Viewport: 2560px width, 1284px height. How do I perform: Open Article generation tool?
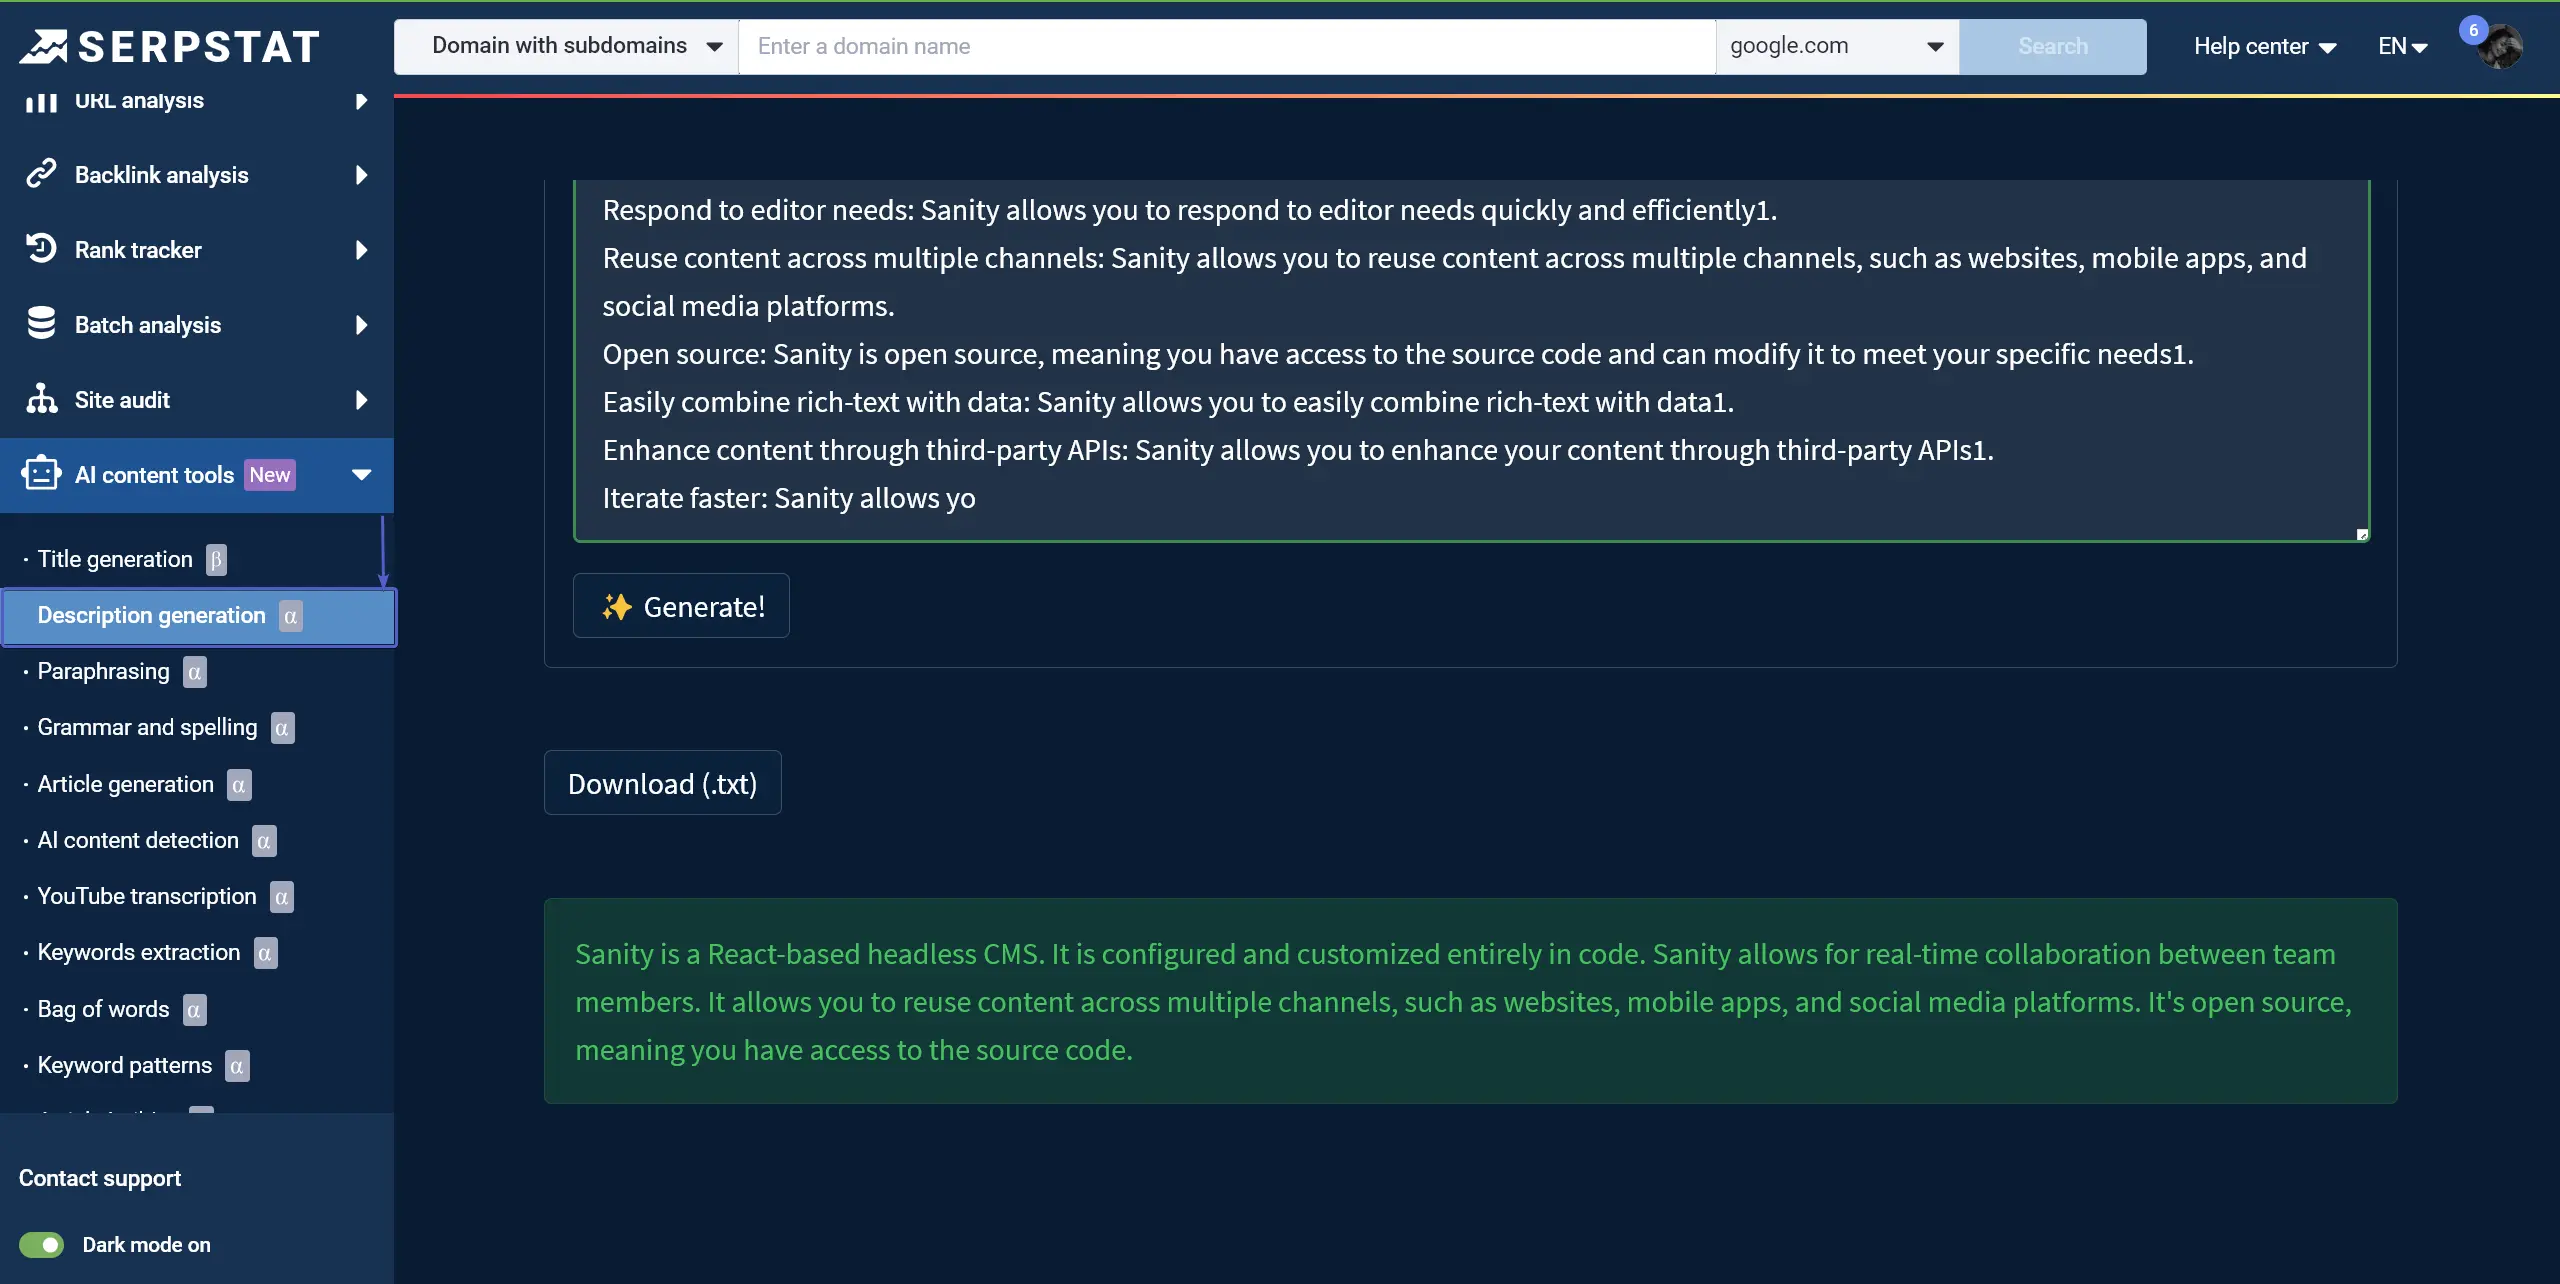coord(125,784)
